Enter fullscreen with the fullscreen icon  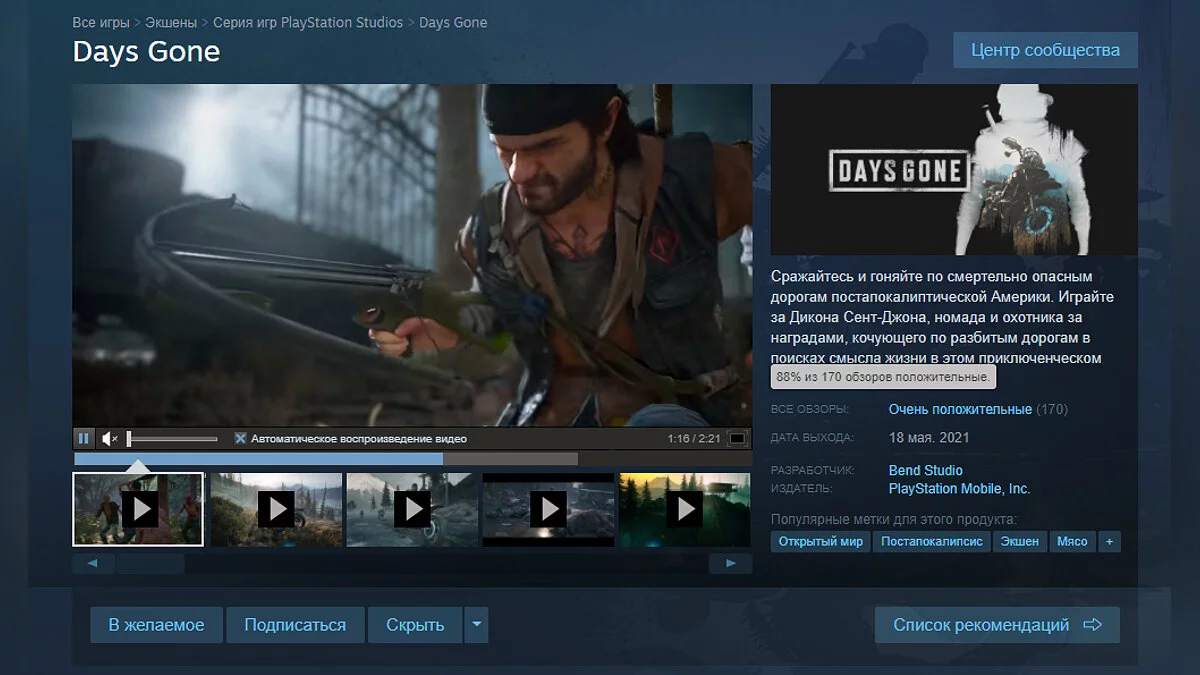click(737, 438)
